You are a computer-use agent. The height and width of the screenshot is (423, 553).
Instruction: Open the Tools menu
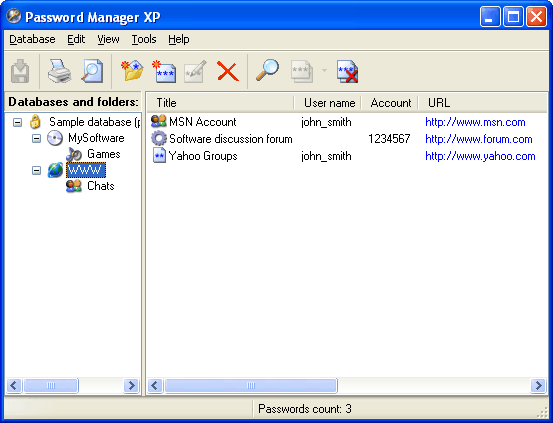coord(144,39)
